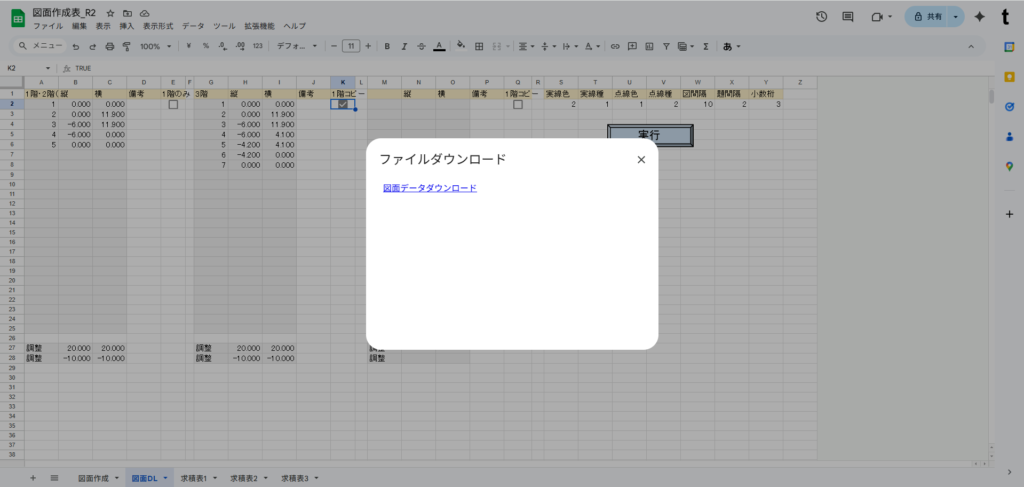Decrease decimal places button
Screen dimensions: 1024x487
click(222, 46)
